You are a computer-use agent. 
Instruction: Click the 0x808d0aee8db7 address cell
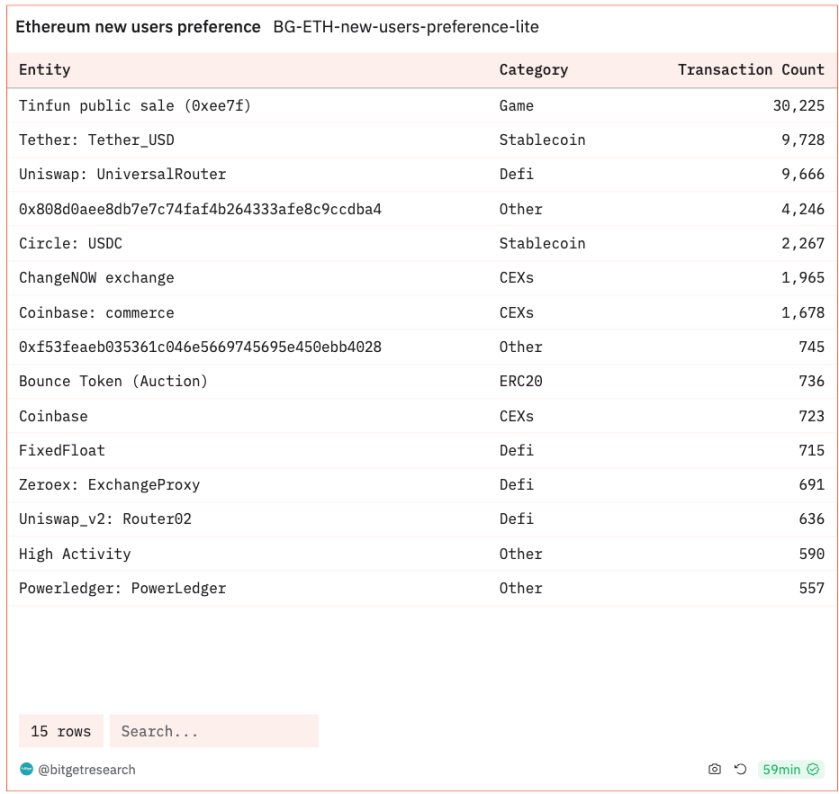click(200, 209)
